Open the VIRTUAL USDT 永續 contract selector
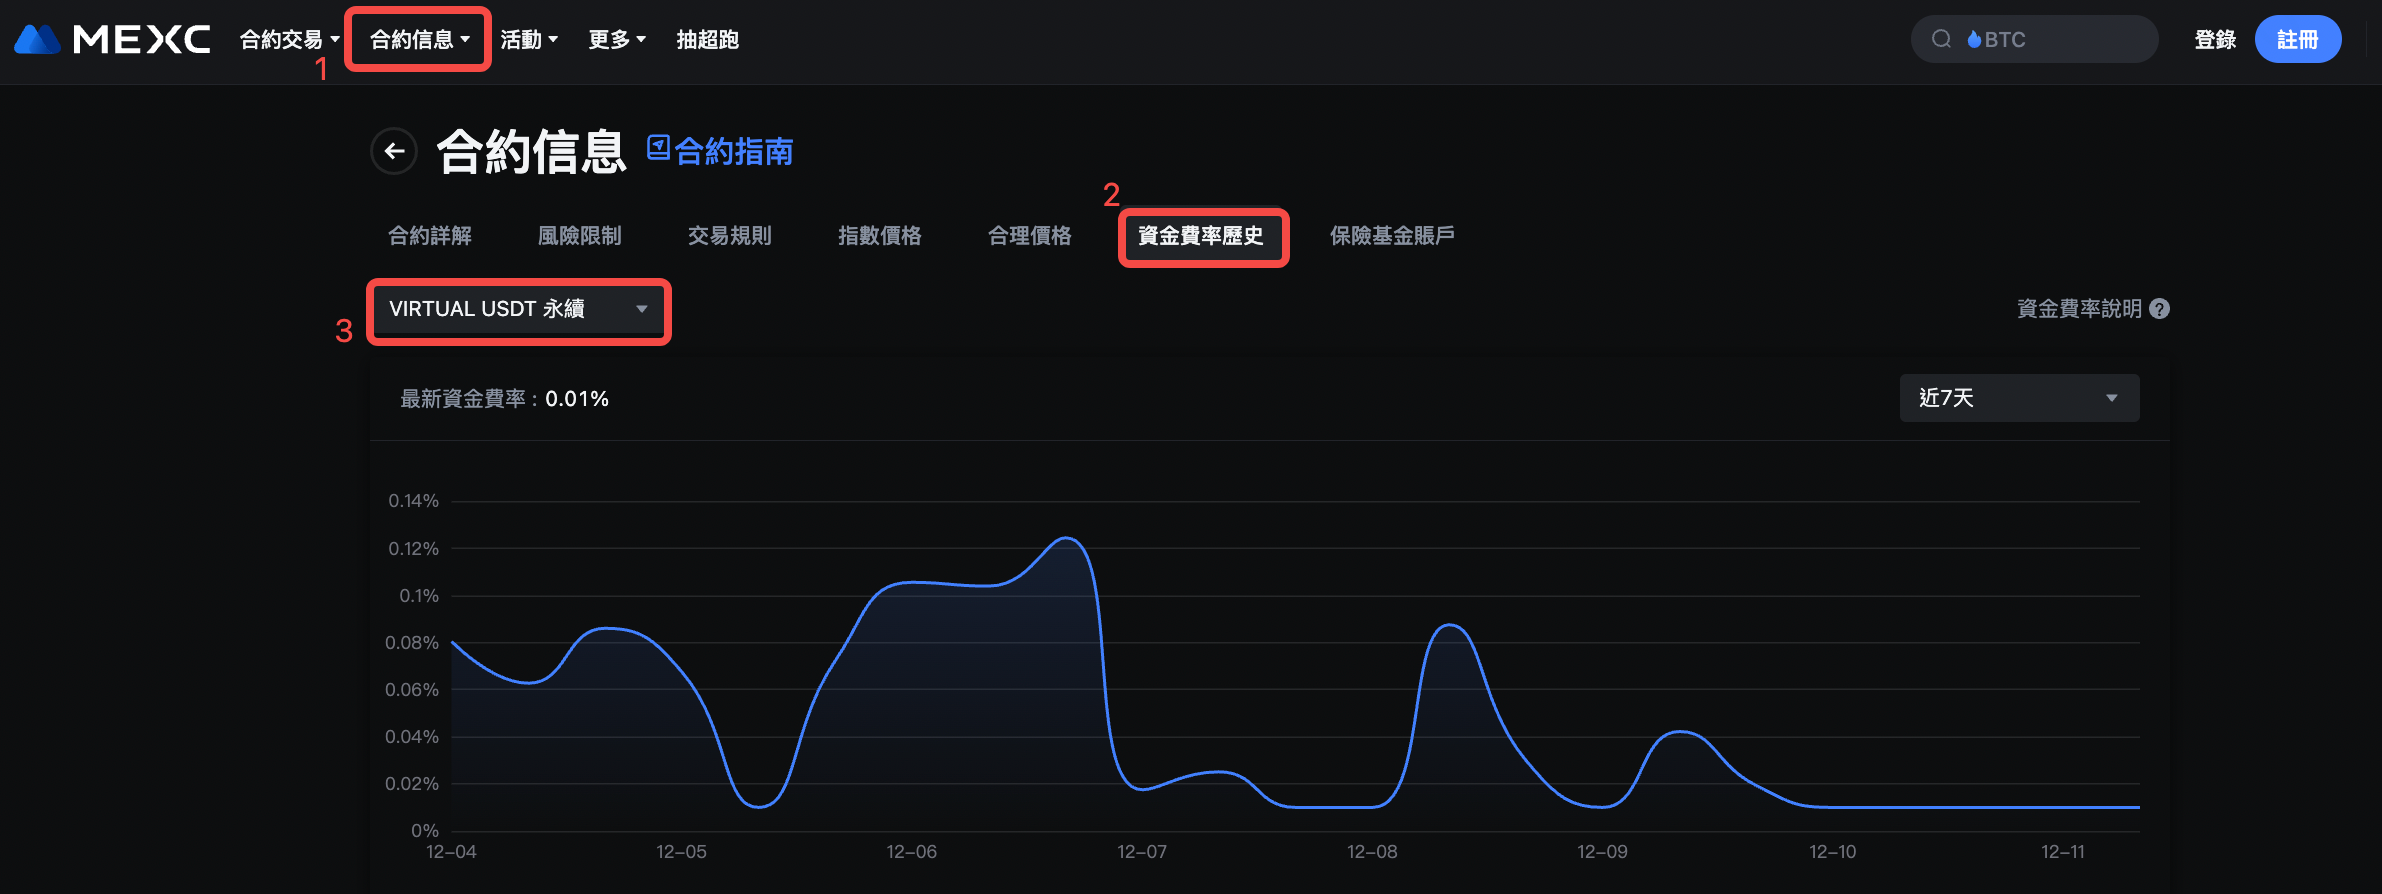 (x=518, y=309)
